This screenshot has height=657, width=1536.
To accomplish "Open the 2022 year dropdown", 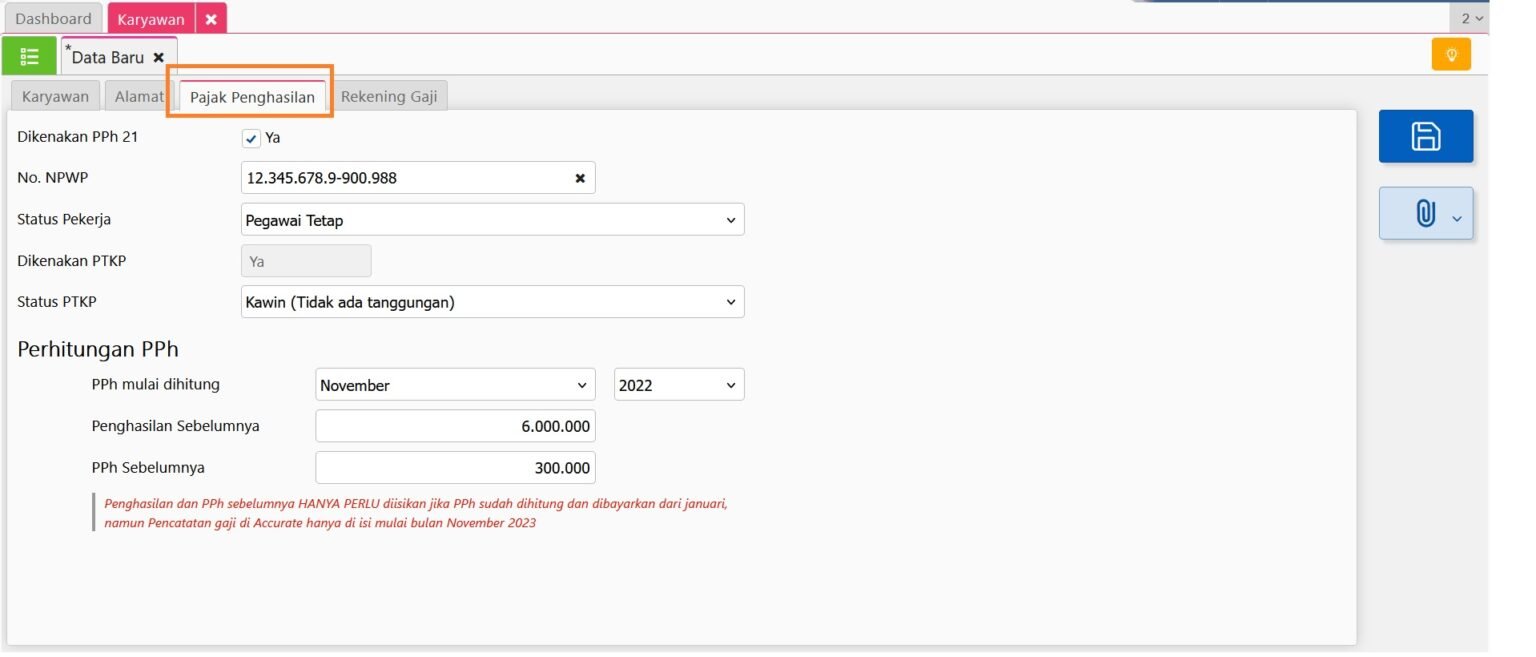I will coord(678,385).
